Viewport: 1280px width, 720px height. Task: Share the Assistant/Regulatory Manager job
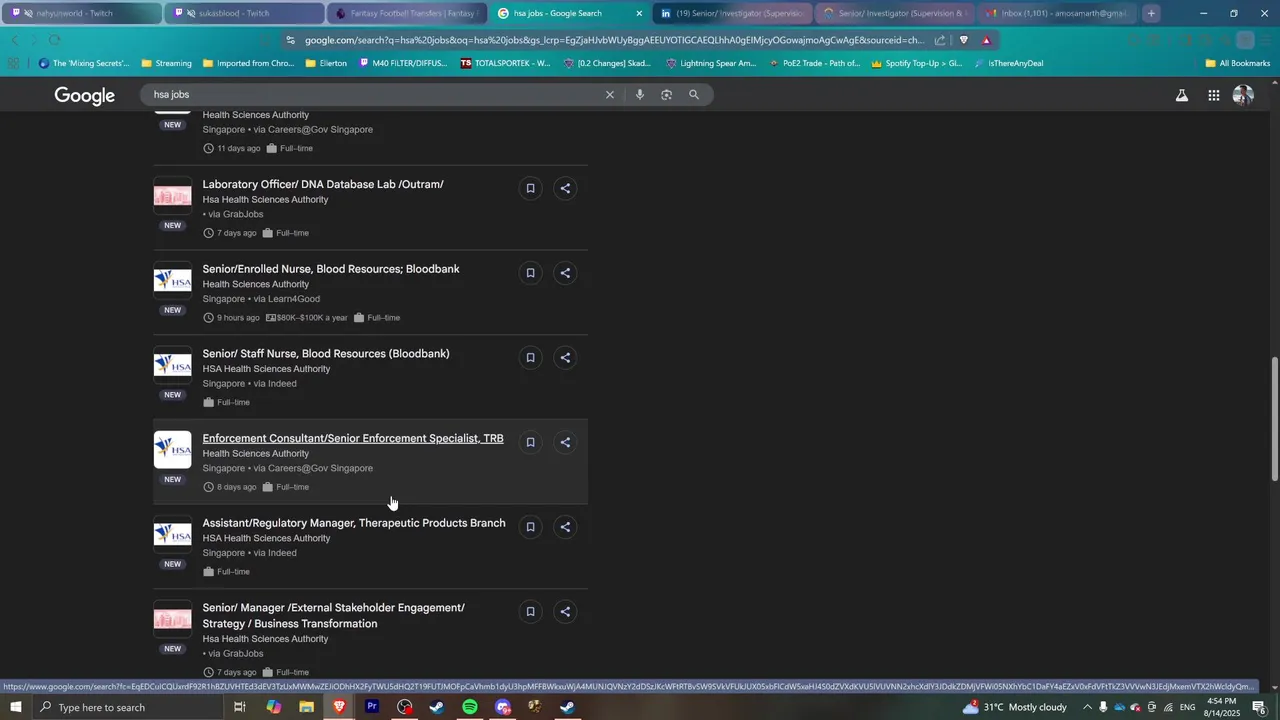point(565,527)
